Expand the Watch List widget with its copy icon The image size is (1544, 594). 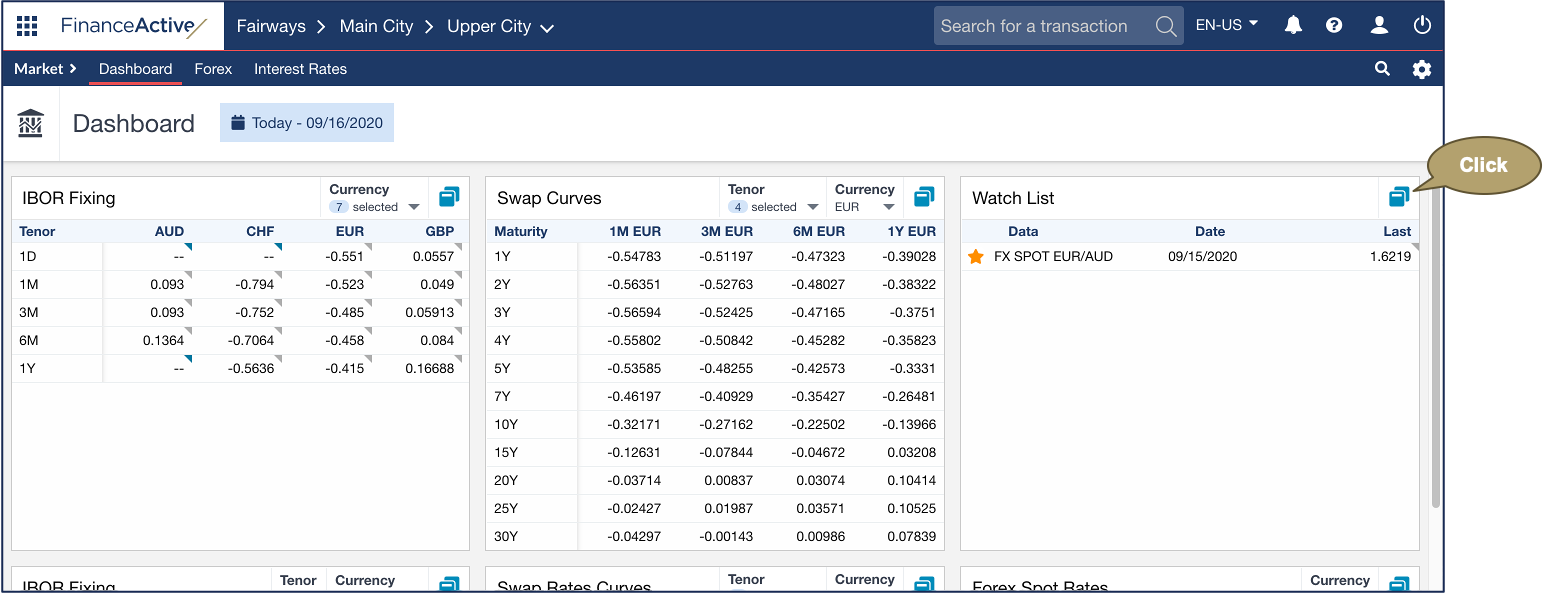tap(1398, 197)
